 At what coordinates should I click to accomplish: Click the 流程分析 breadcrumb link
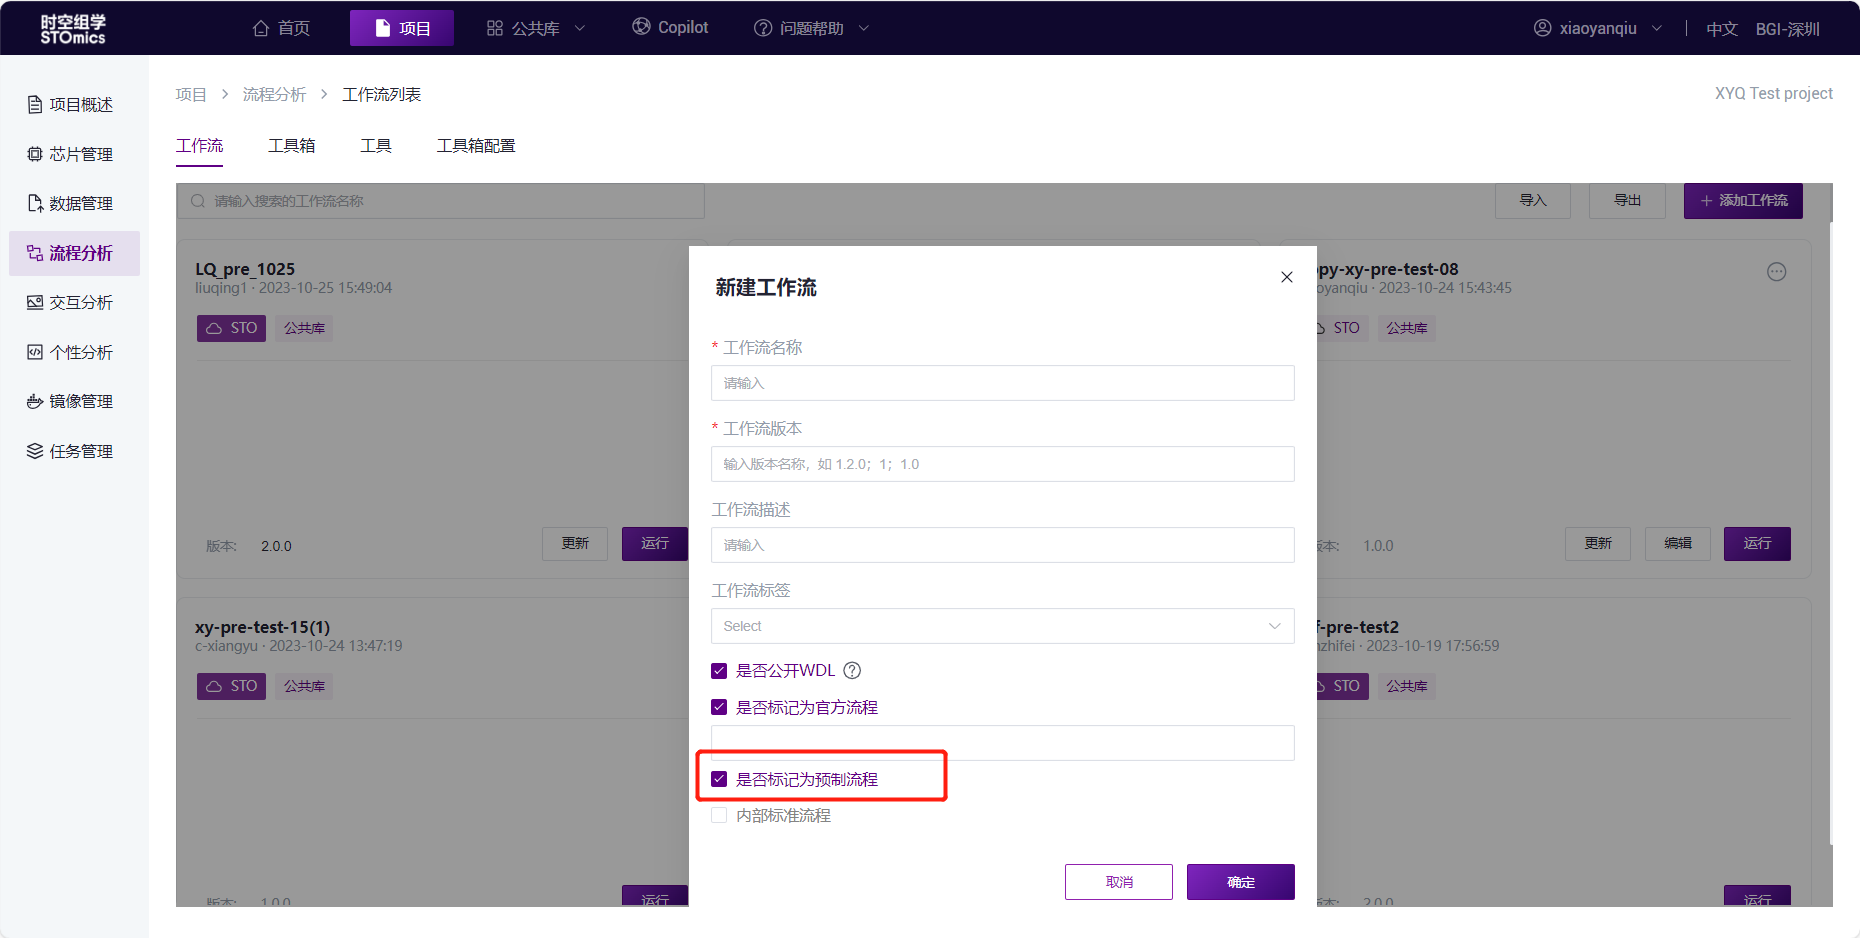pos(274,94)
